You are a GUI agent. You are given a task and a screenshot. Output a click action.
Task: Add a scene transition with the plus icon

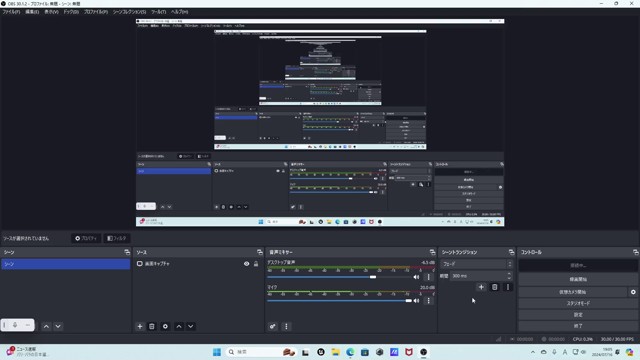pyautogui.click(x=481, y=287)
